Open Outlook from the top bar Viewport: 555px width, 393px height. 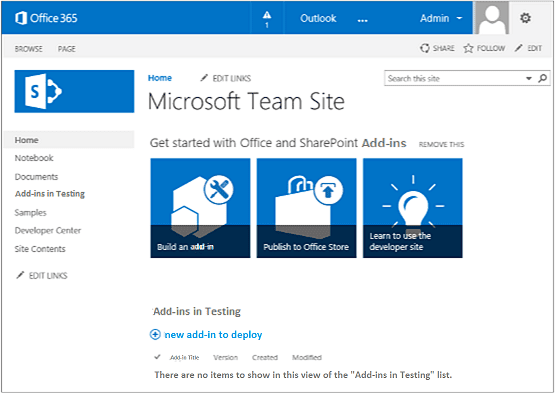318,18
